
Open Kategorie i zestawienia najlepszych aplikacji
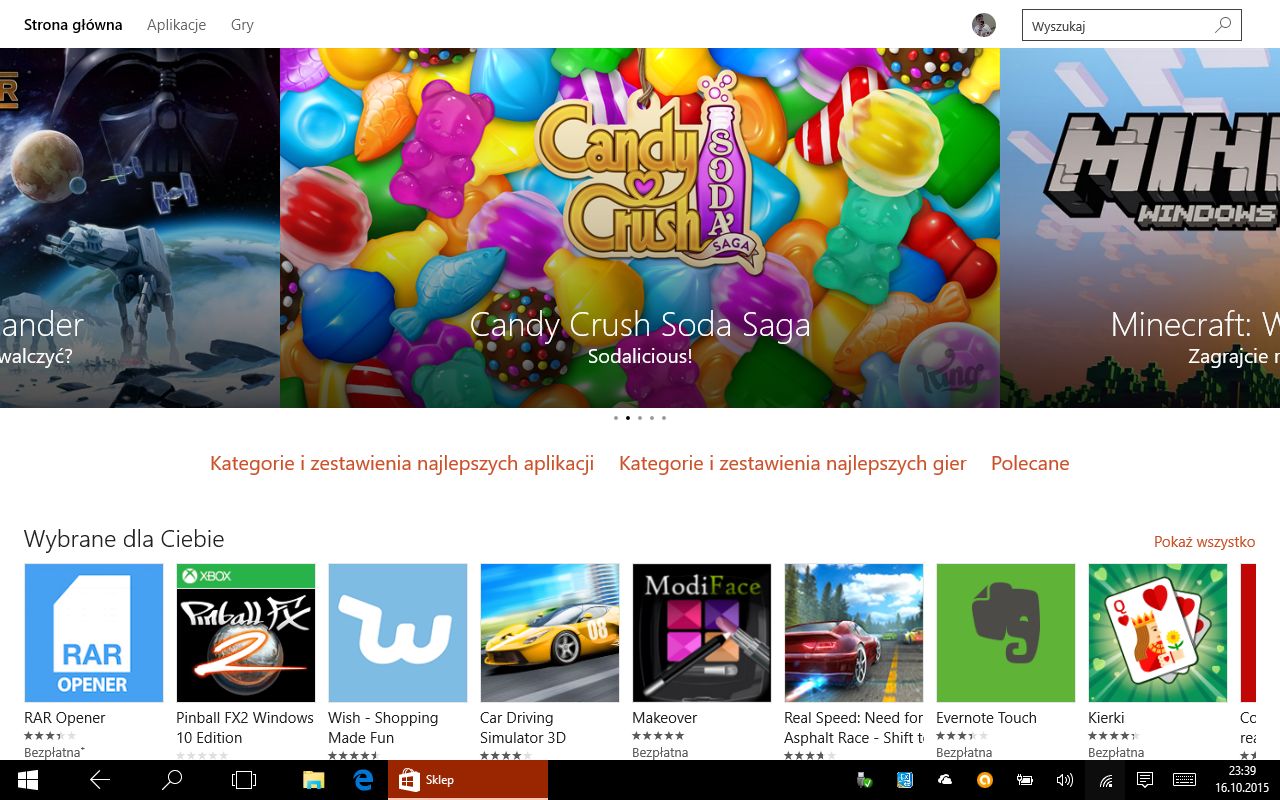click(x=402, y=463)
